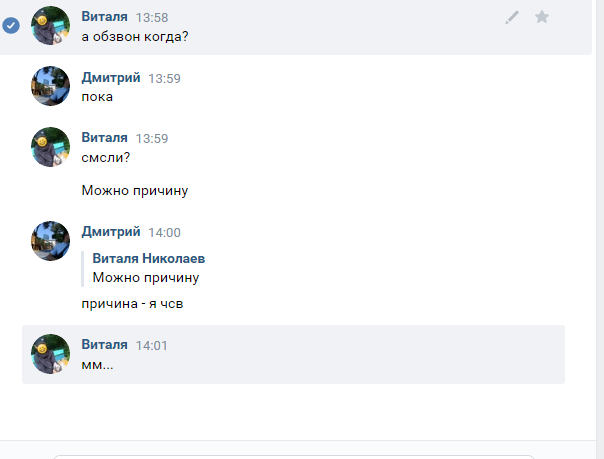604x459 pixels.
Task: Open Дмитрий's avatar at 13:59 message
Action: tap(50, 86)
